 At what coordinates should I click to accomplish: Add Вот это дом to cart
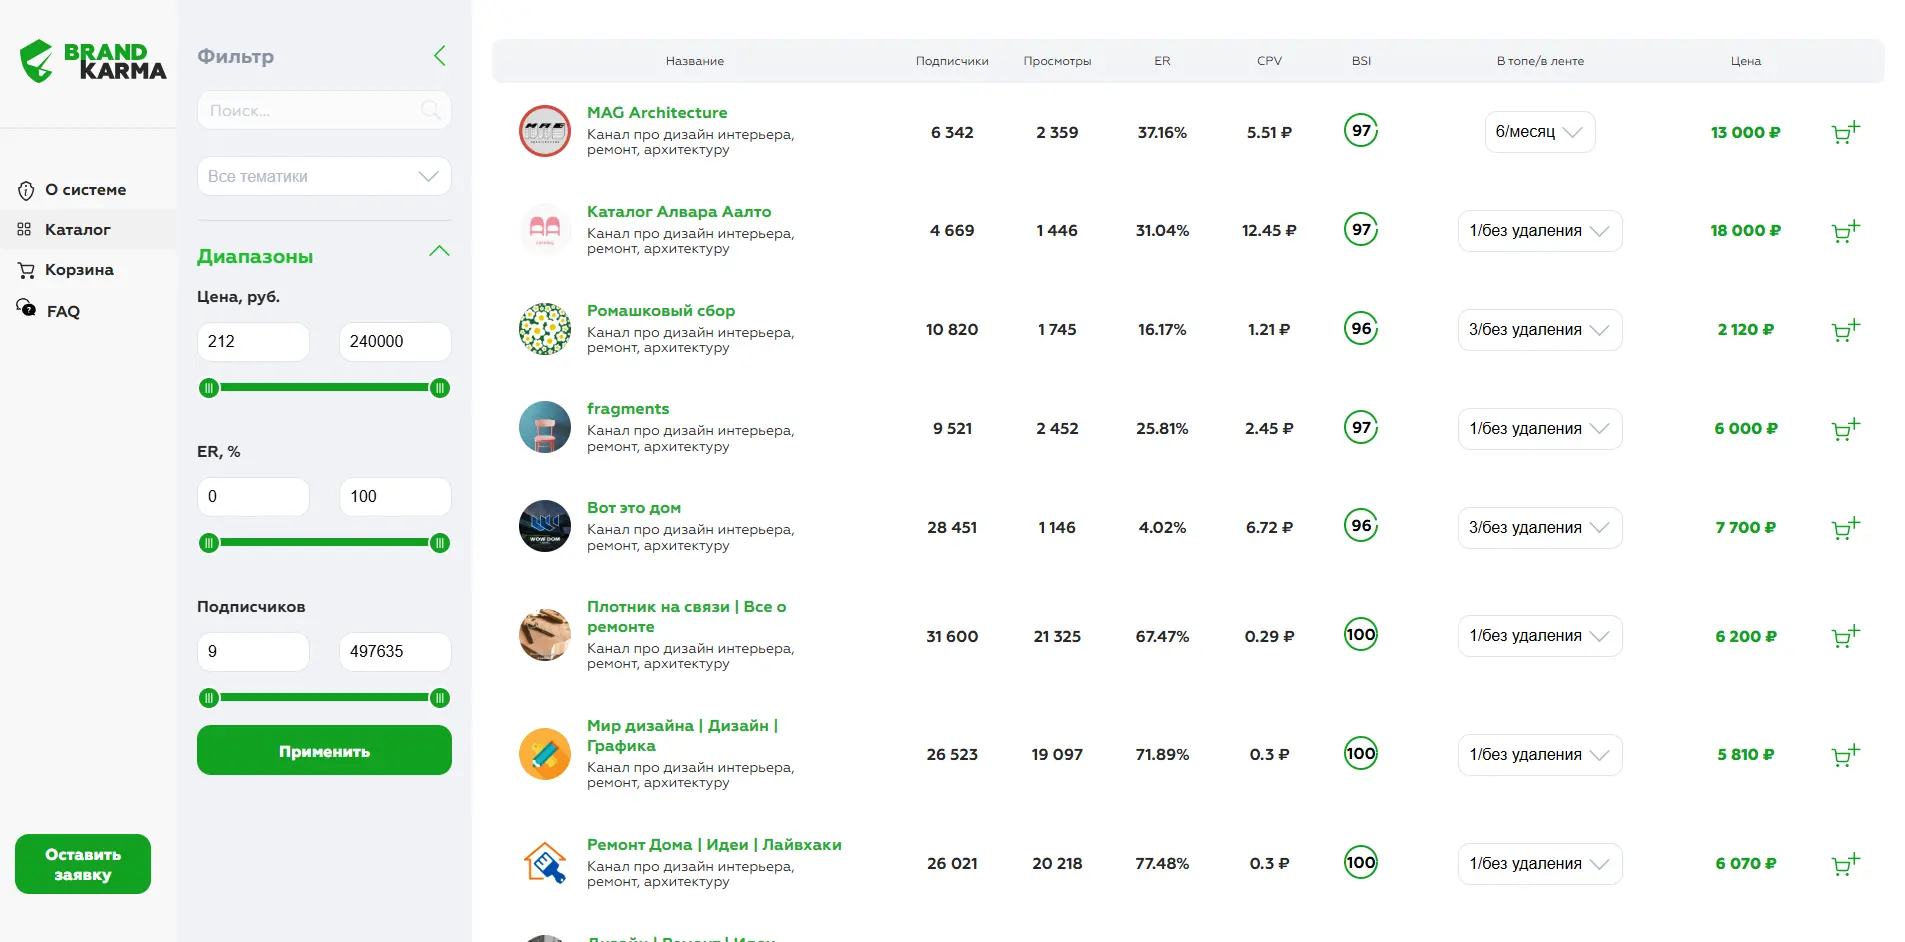[x=1845, y=528]
